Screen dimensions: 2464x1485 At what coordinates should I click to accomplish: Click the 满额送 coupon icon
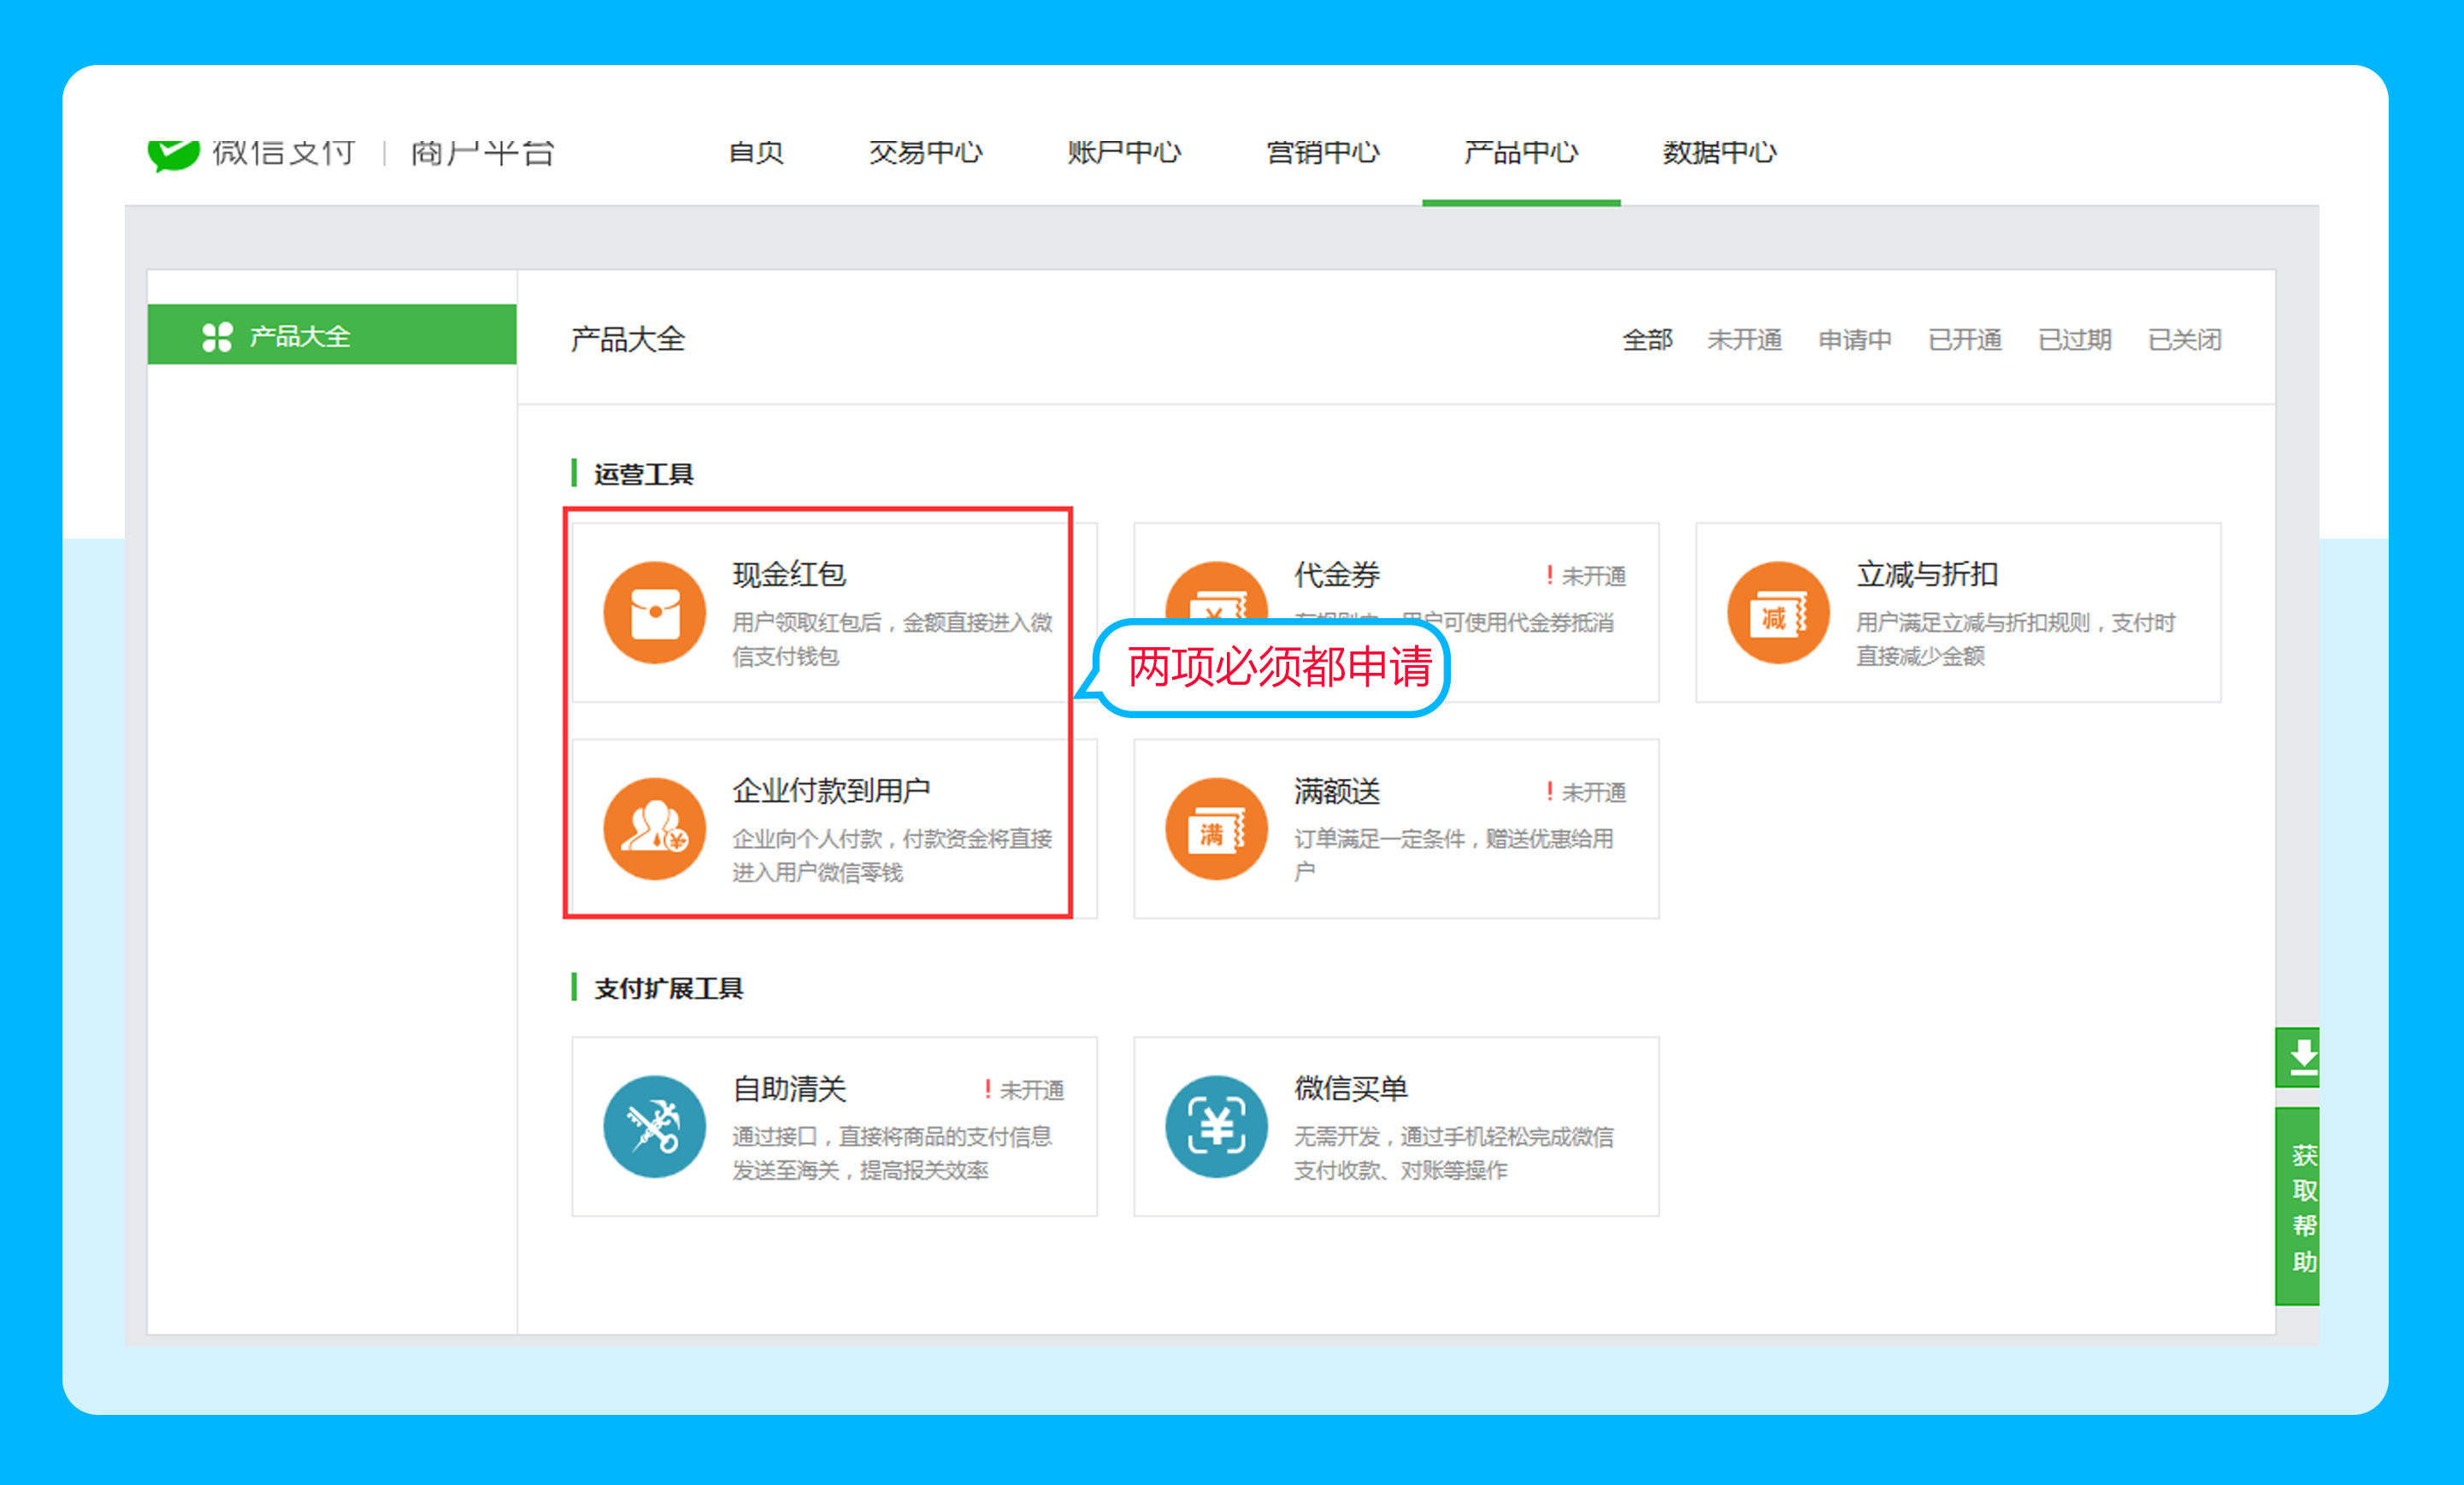point(1216,828)
